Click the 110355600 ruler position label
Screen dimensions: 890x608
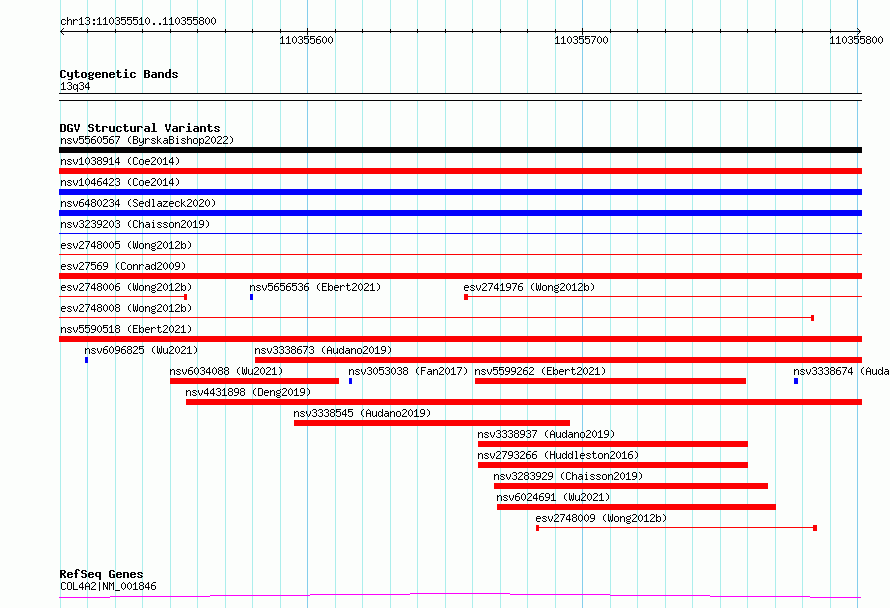click(306, 40)
